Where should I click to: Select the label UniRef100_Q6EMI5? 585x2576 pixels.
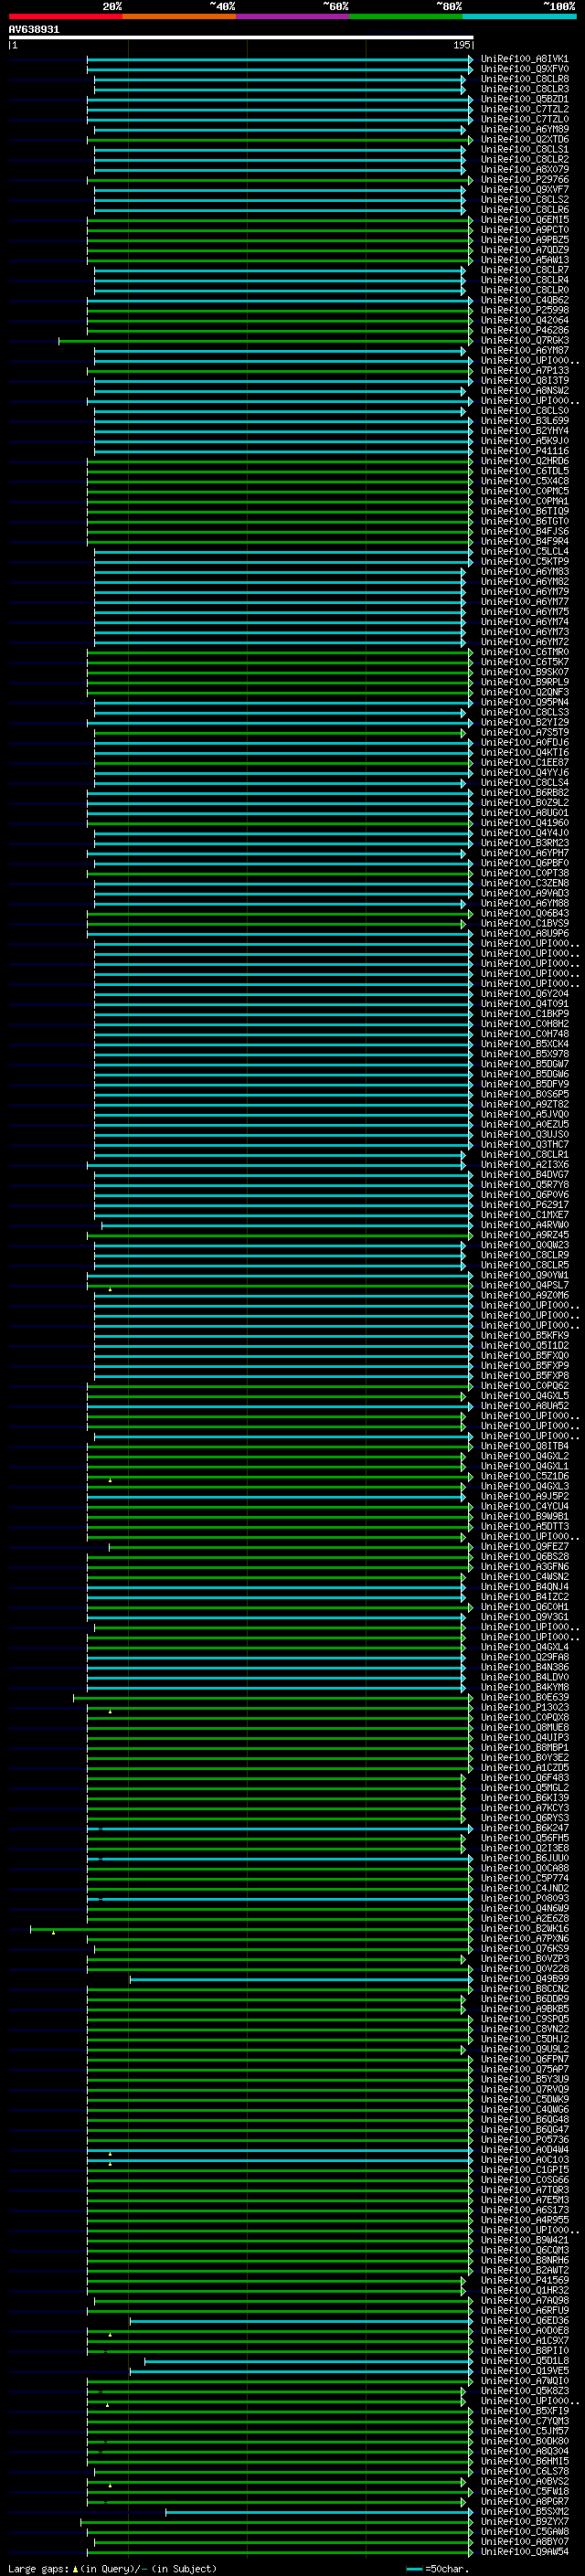click(524, 220)
